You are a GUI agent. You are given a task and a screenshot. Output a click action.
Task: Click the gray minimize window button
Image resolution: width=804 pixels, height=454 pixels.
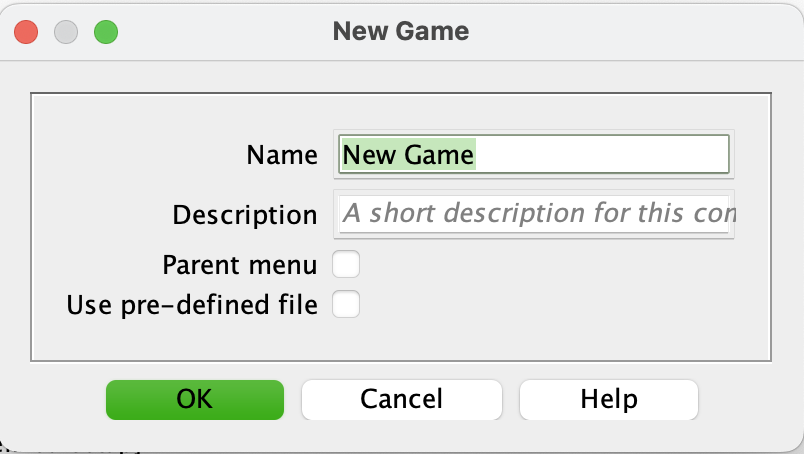point(66,32)
